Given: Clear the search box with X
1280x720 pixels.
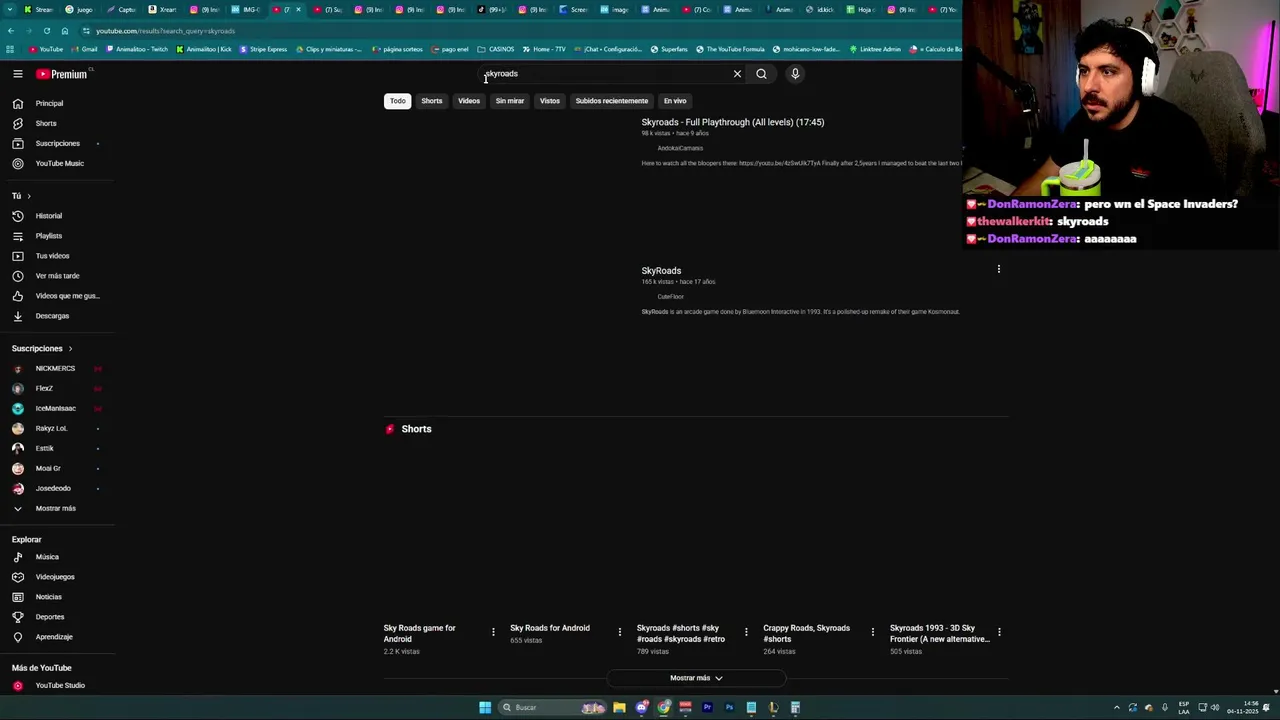Looking at the screenshot, I should 737,74.
